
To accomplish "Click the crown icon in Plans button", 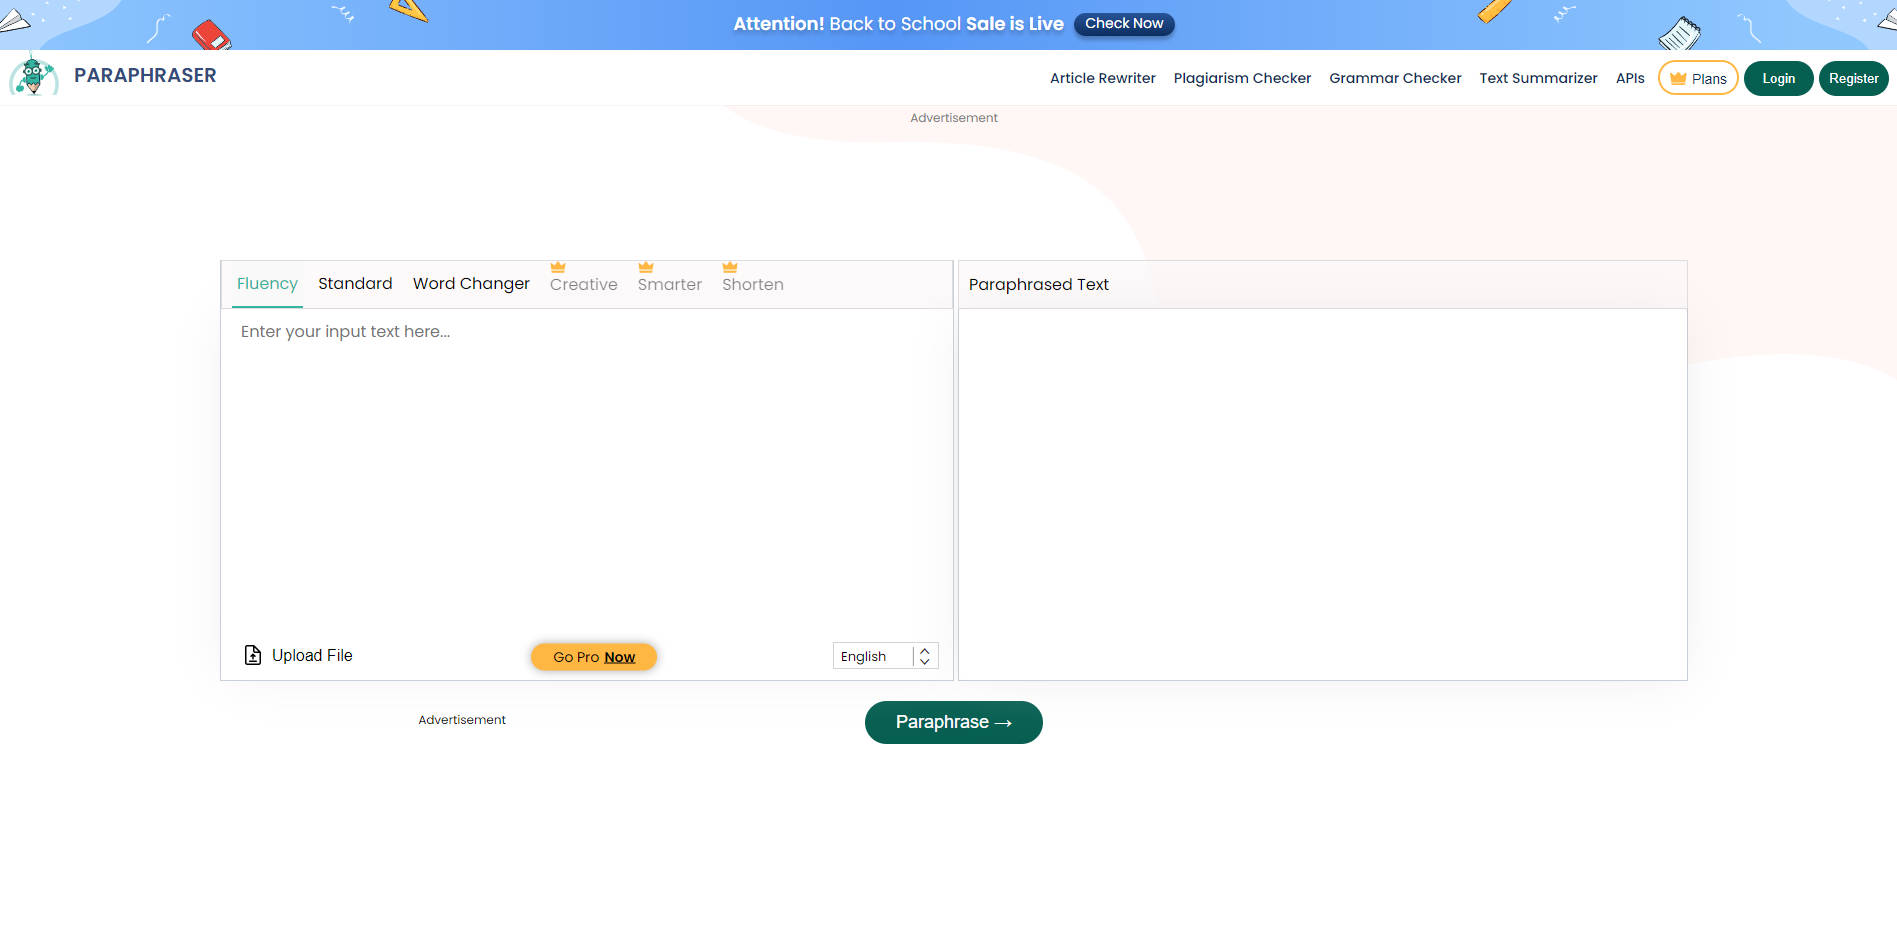I will click(x=1678, y=78).
